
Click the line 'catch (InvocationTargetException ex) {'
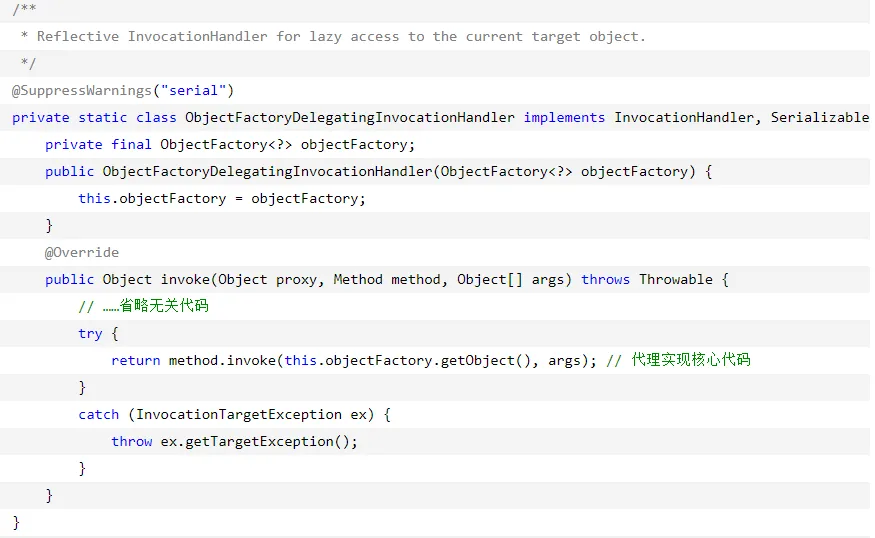[x=234, y=415]
